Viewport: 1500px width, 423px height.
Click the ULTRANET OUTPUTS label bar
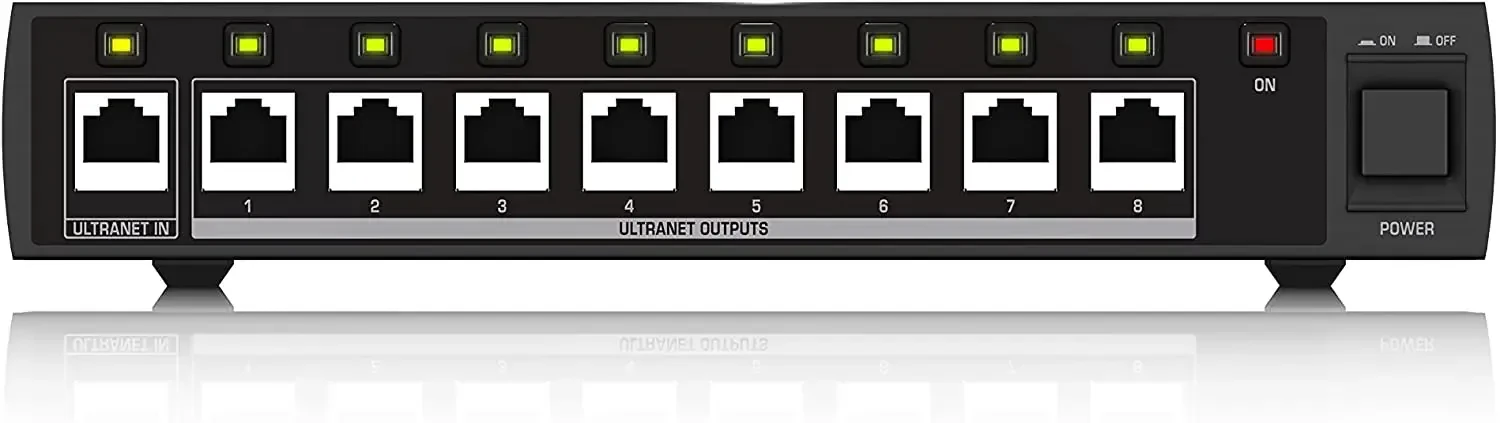tap(693, 229)
